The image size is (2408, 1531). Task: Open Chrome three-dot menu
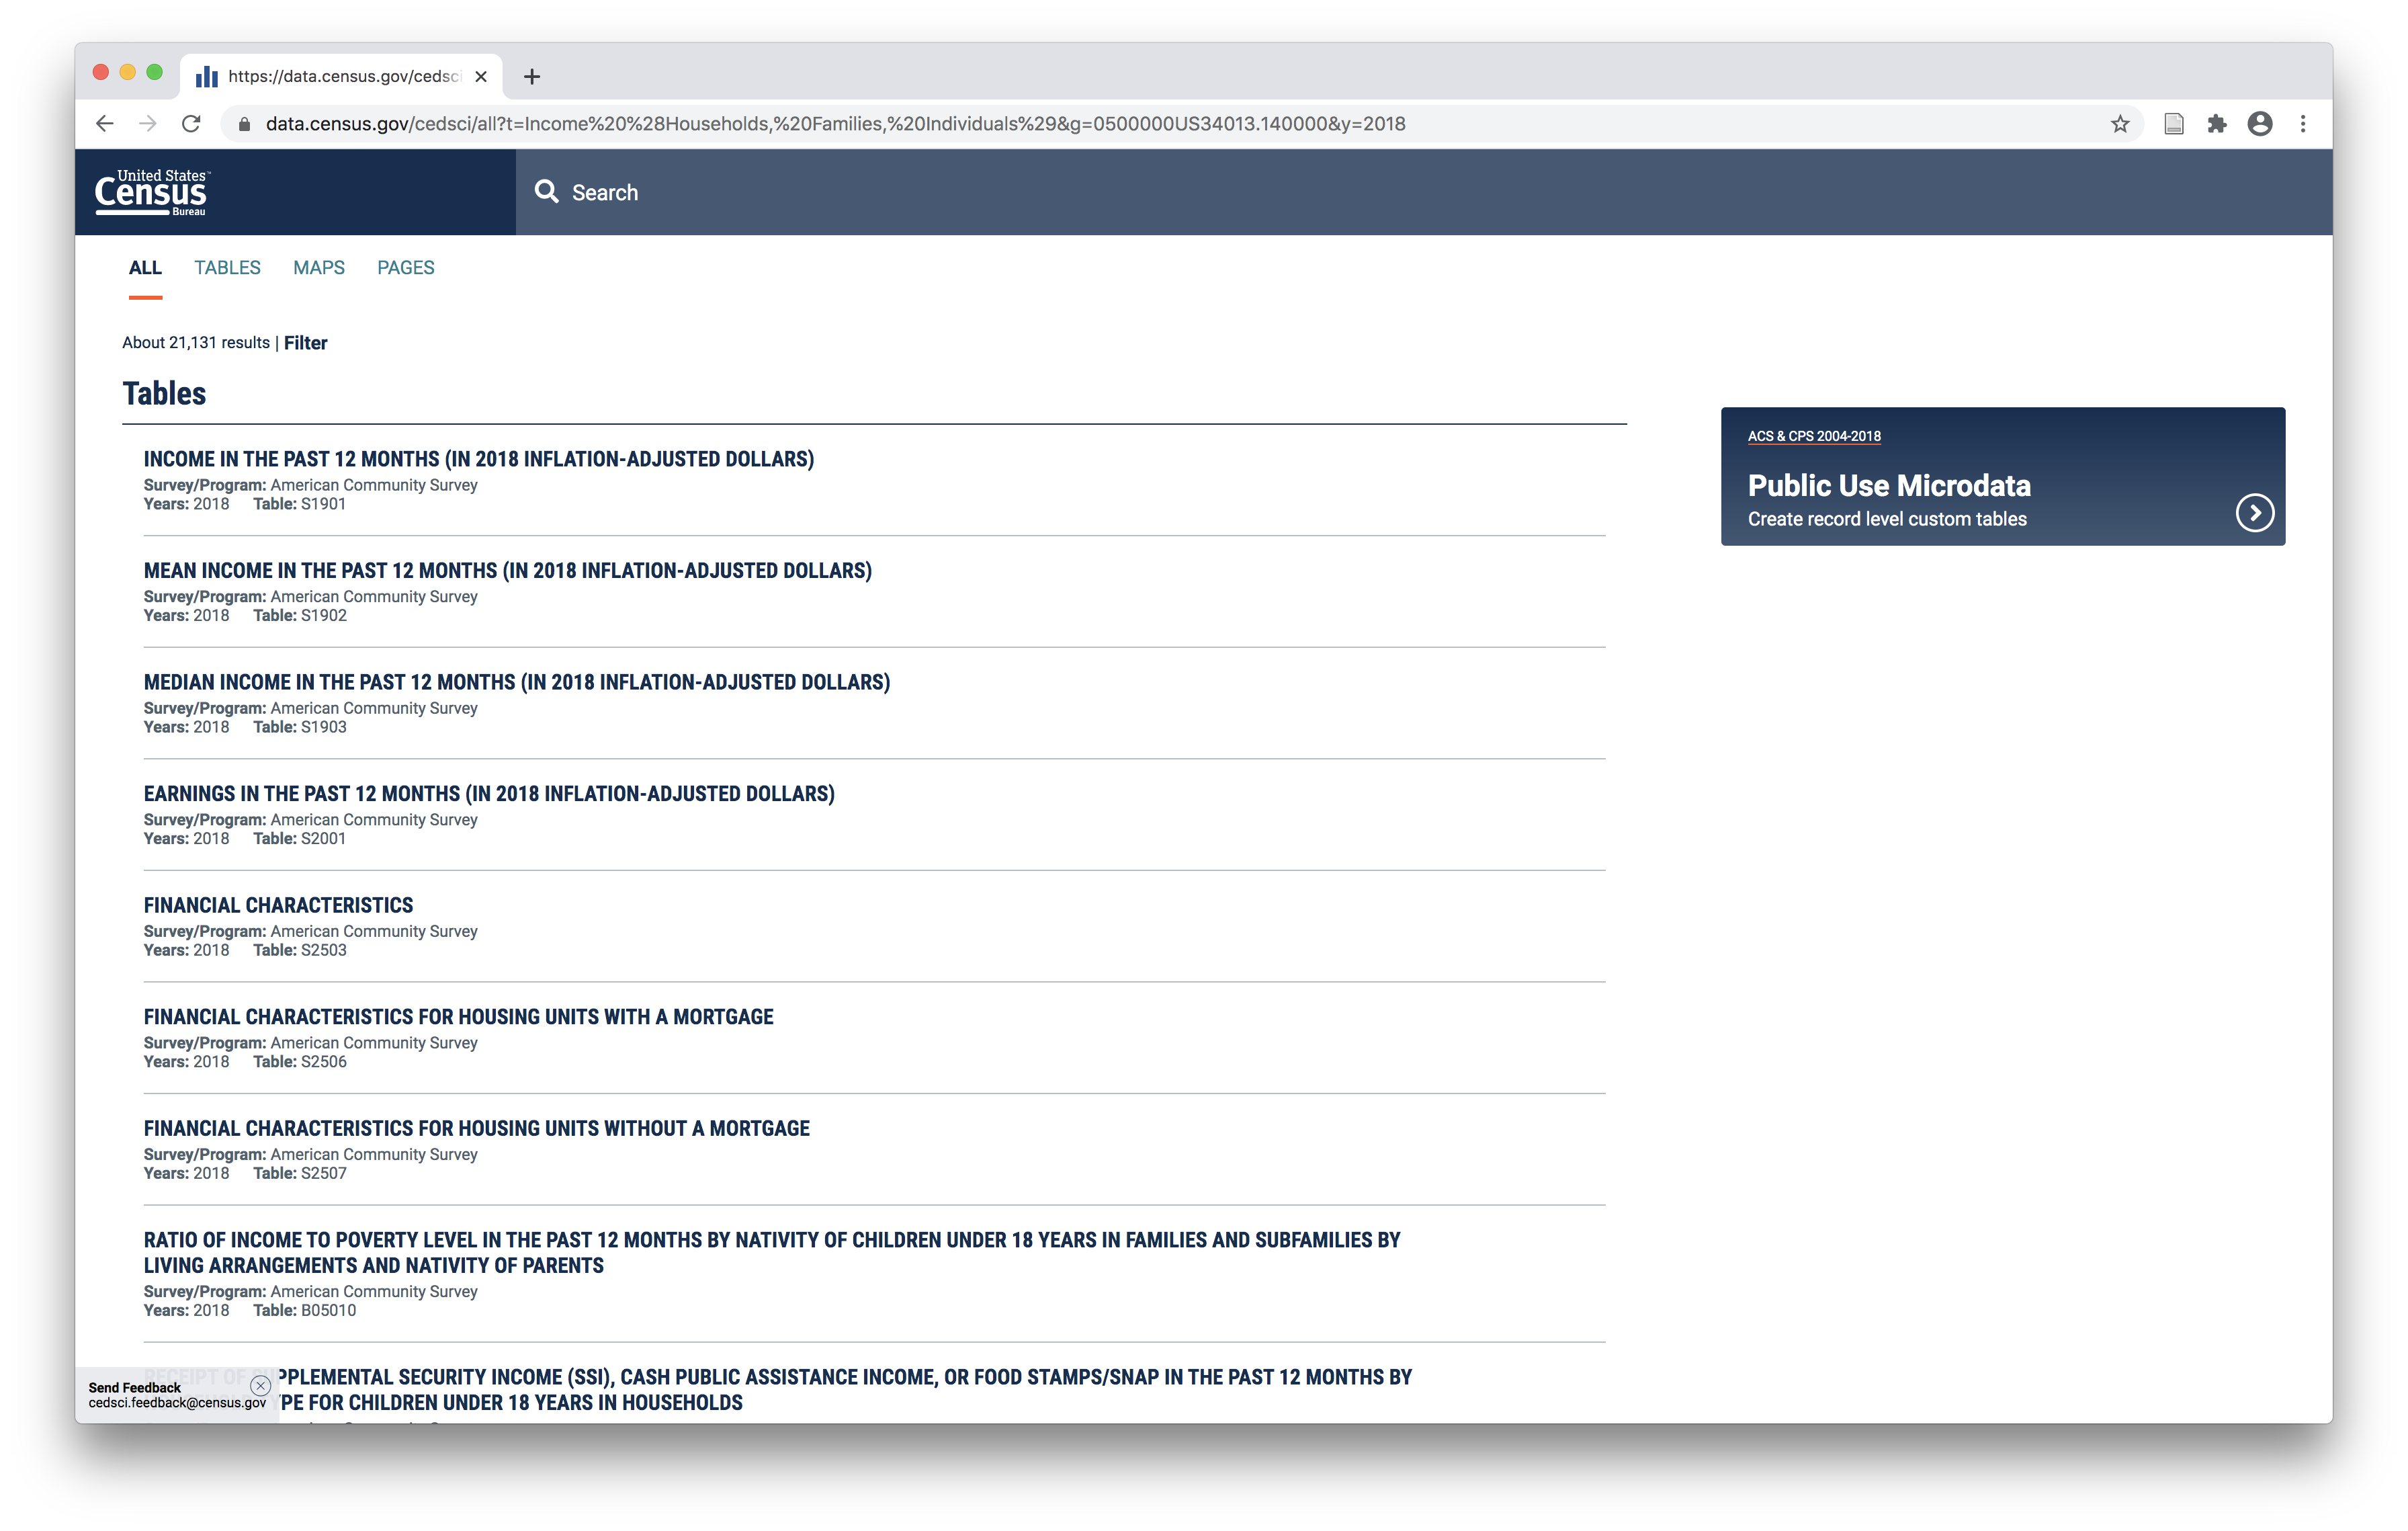click(x=2303, y=124)
